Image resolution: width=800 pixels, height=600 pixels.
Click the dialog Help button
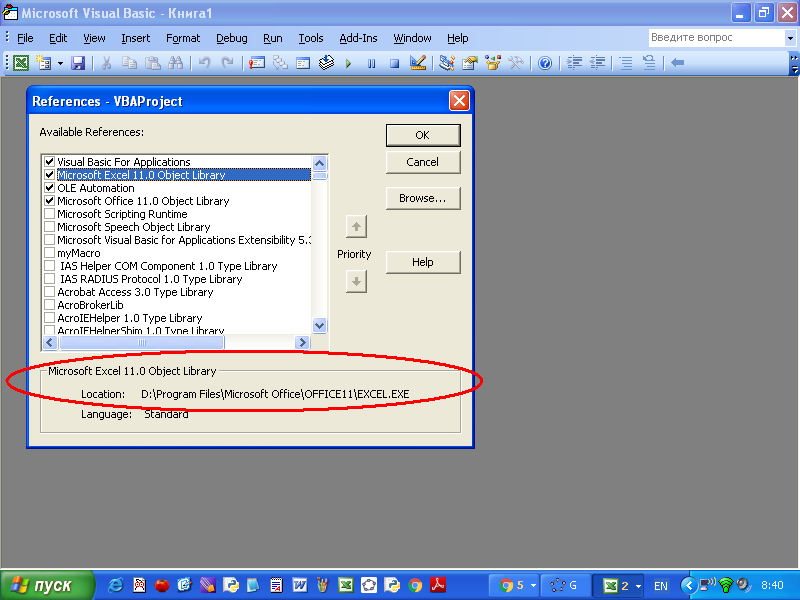423,262
